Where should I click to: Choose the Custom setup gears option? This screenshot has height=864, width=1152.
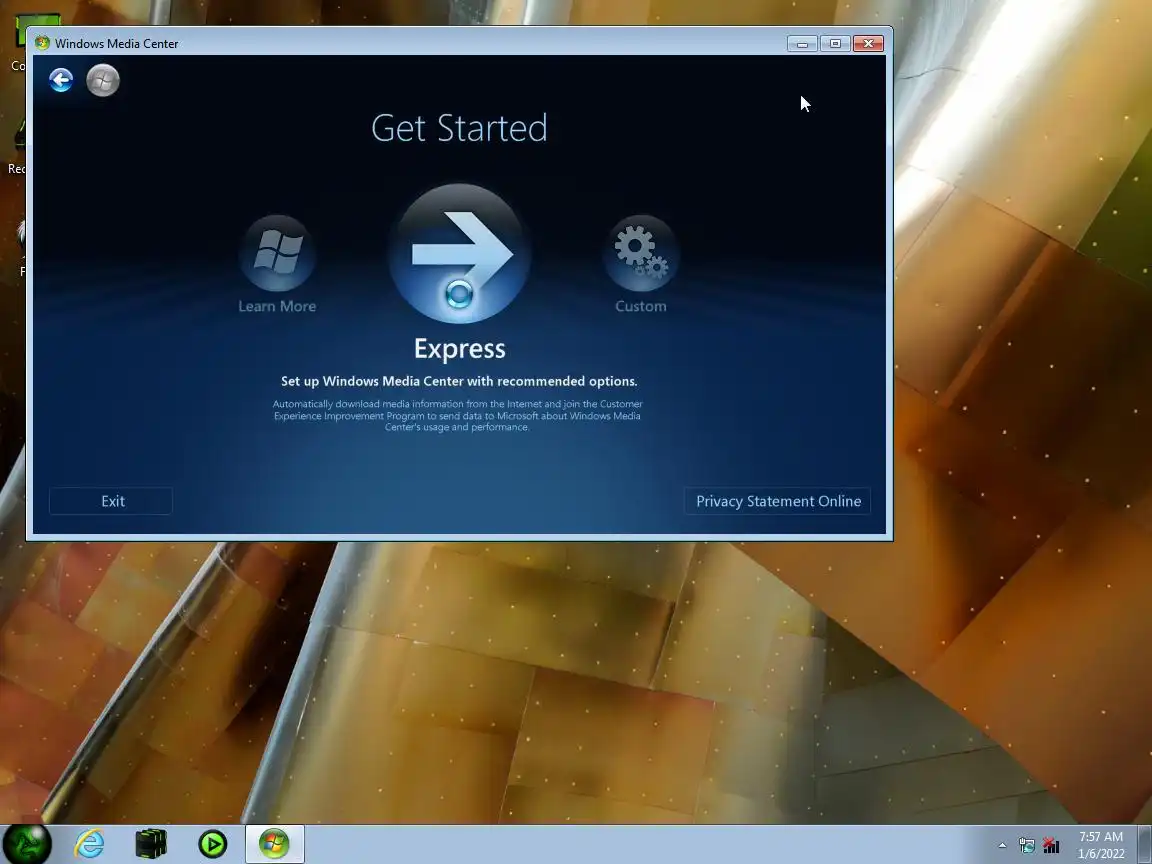pos(641,253)
